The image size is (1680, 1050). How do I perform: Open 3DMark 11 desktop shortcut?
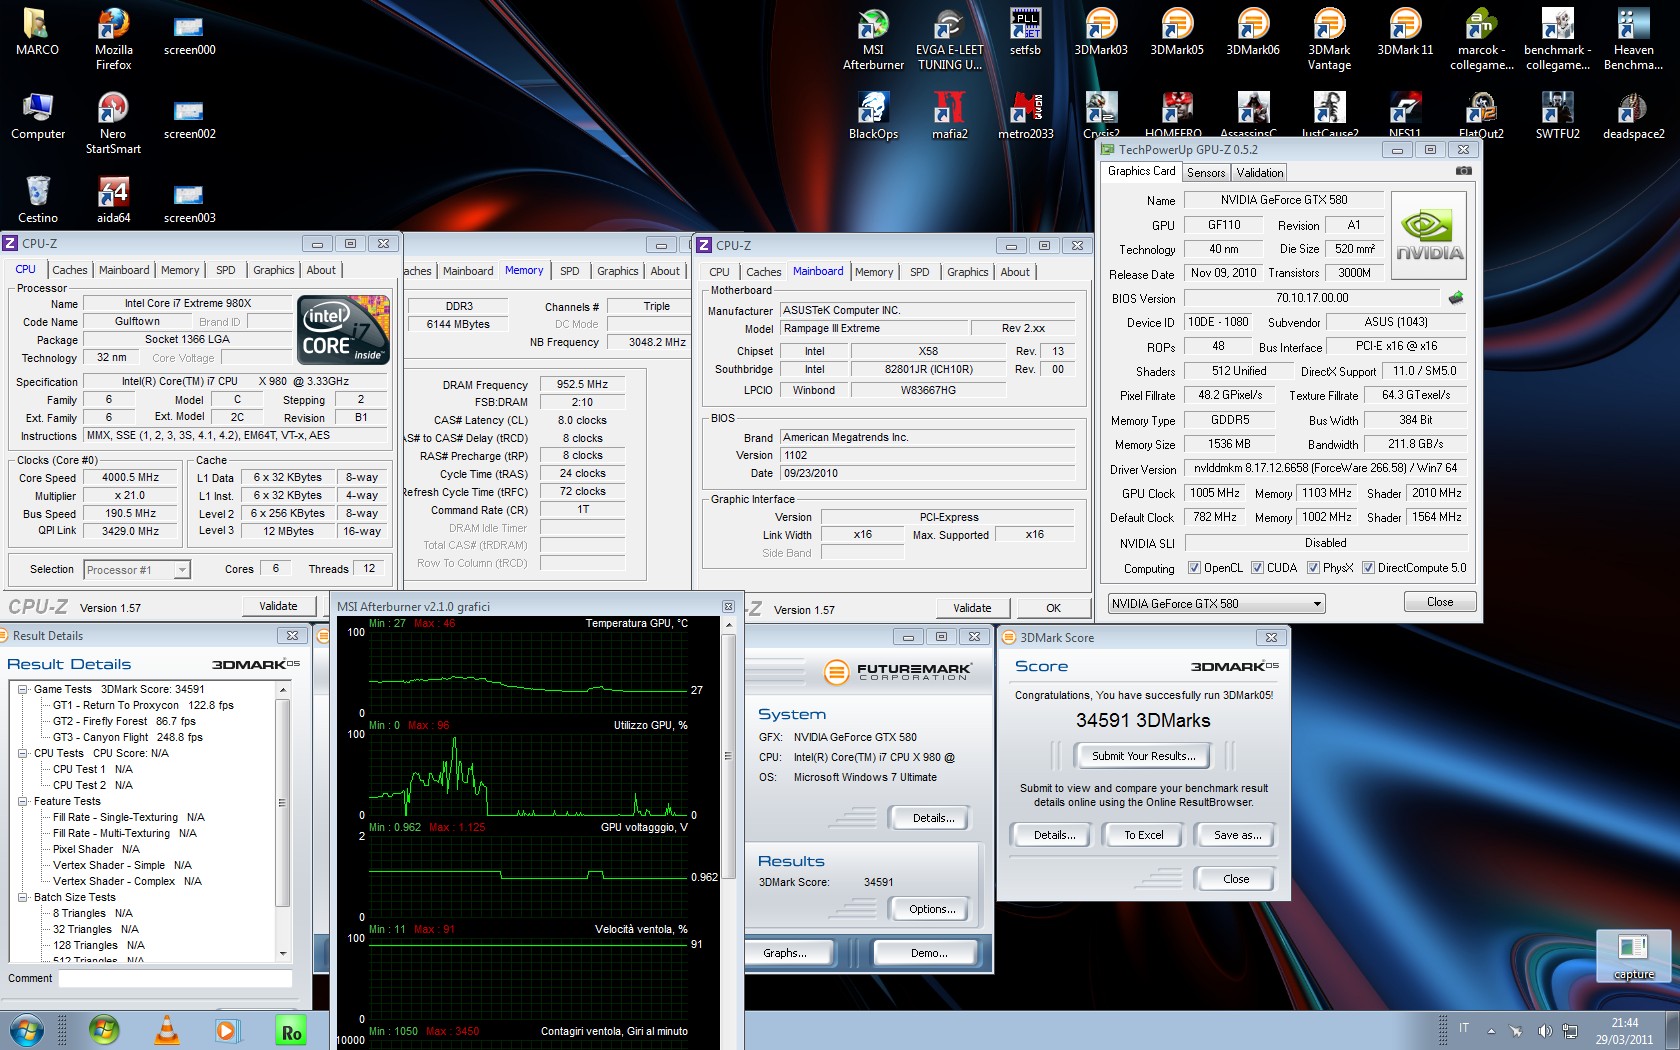(x=1405, y=31)
